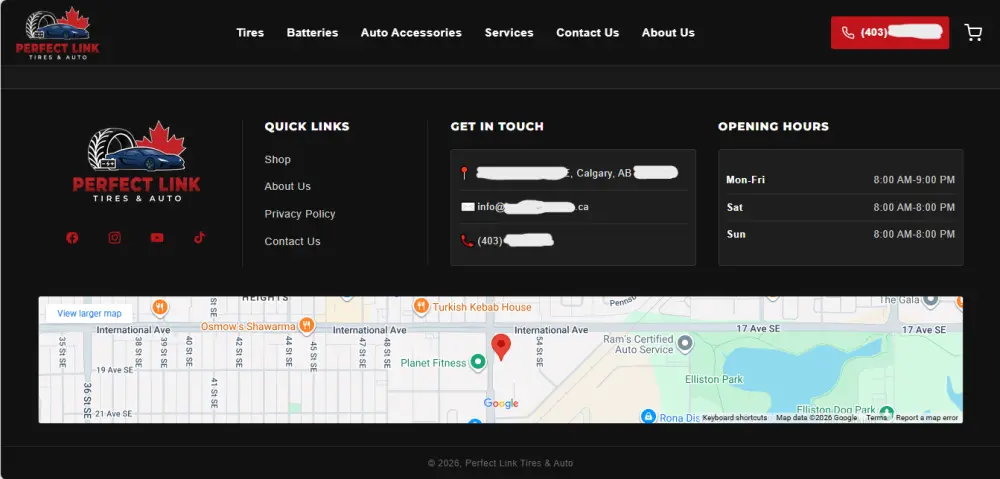
Task: Click the Quick Links heading
Action: pos(307,126)
